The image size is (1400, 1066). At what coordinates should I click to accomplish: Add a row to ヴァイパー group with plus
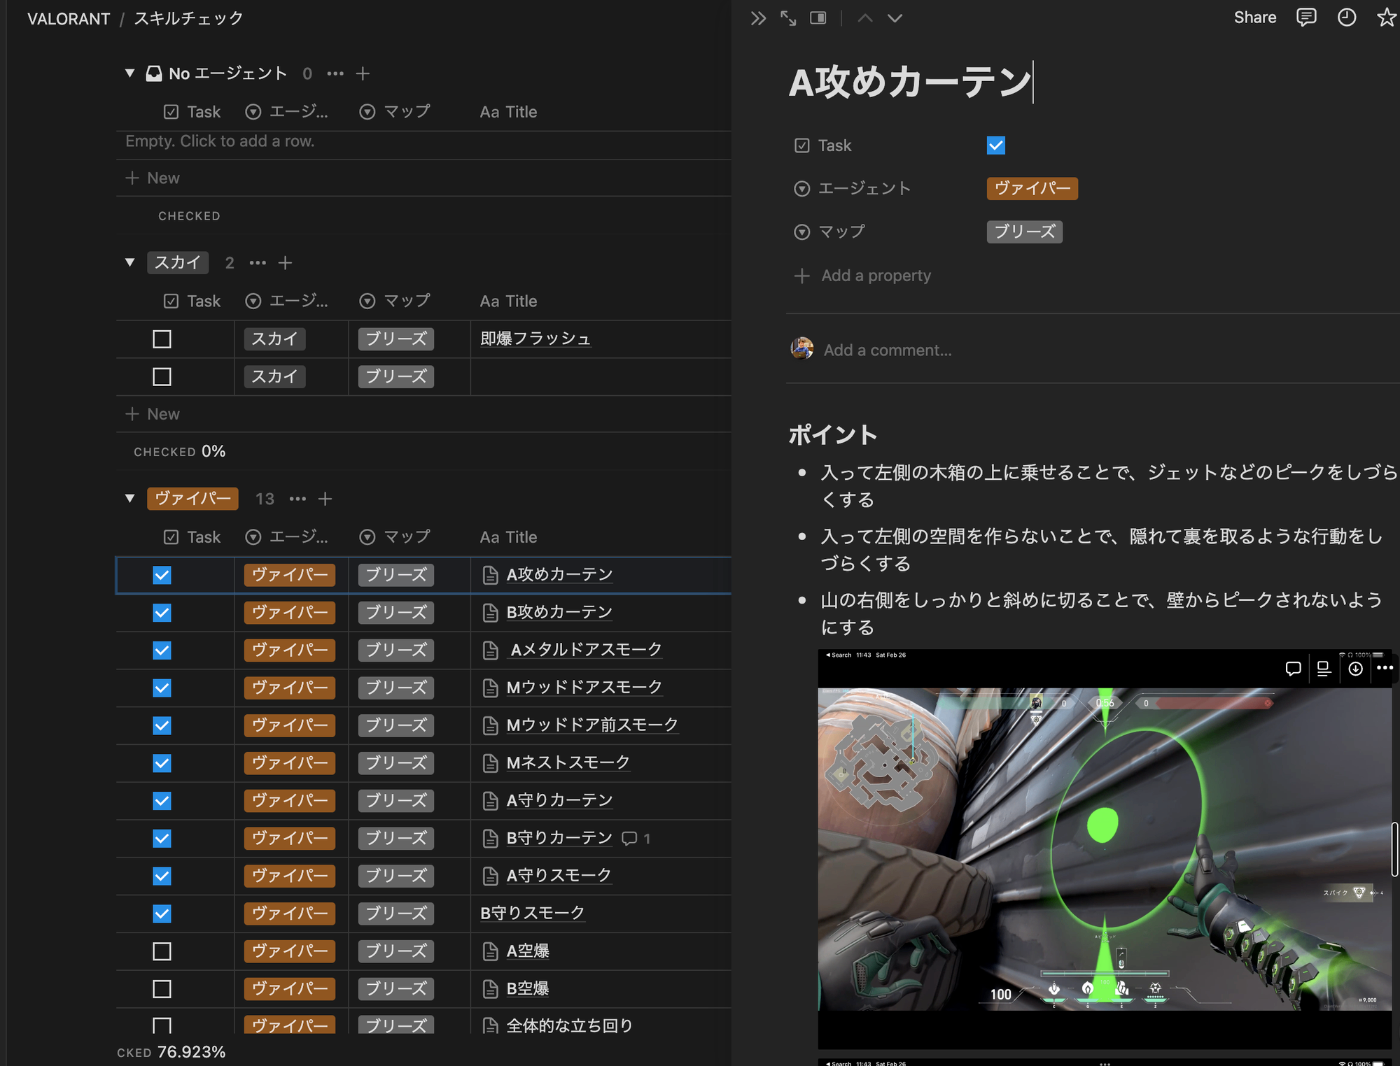point(325,499)
